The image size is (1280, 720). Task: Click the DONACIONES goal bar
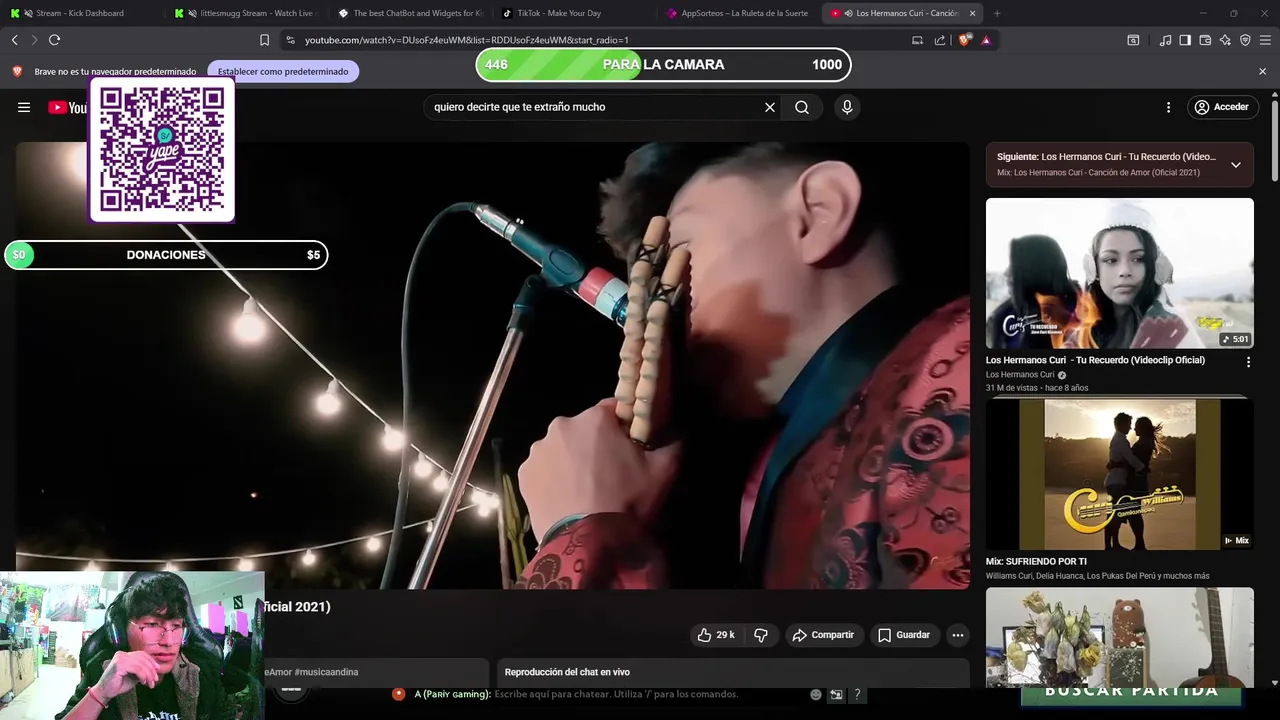pos(166,255)
